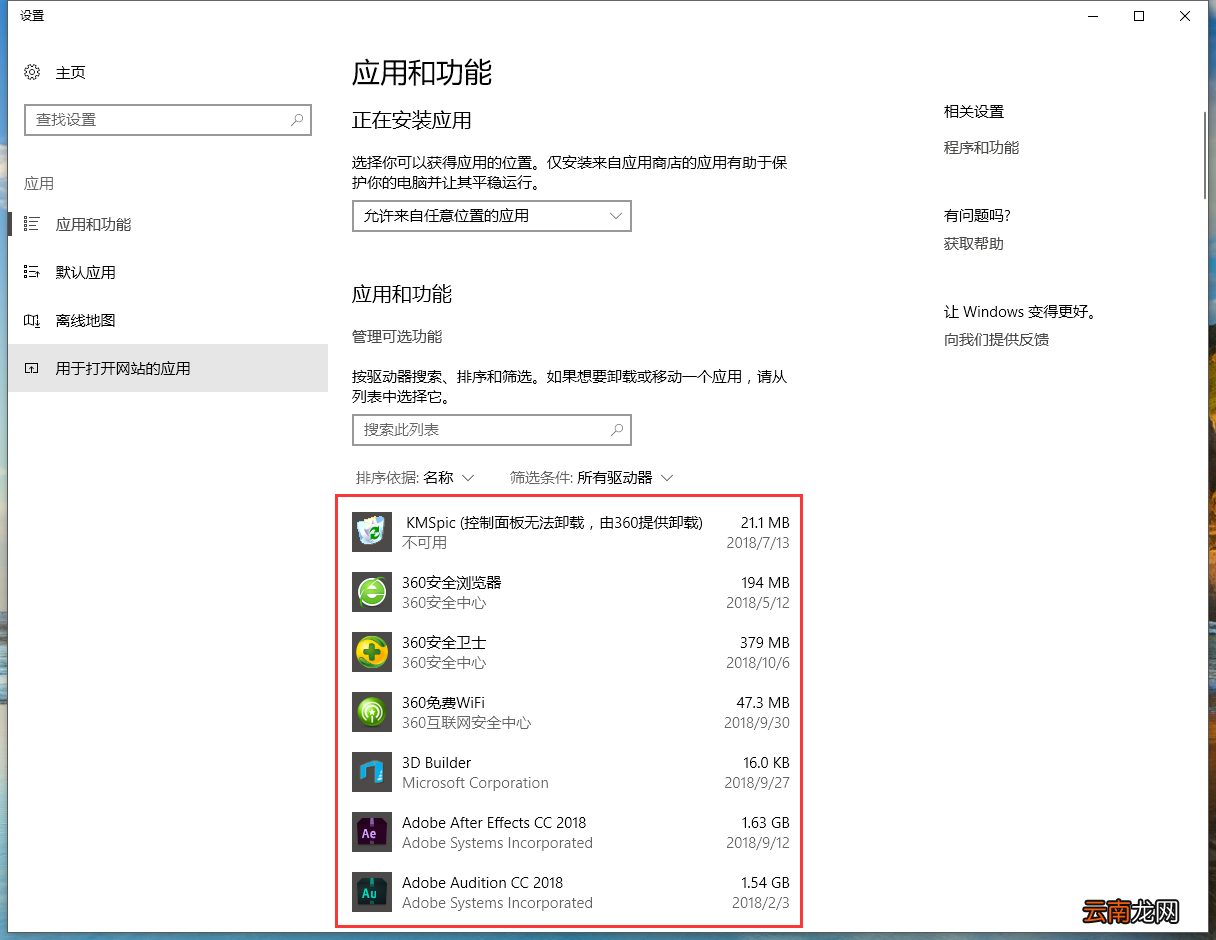Open the 允许来自任意位置的应用 dropdown

(x=492, y=216)
